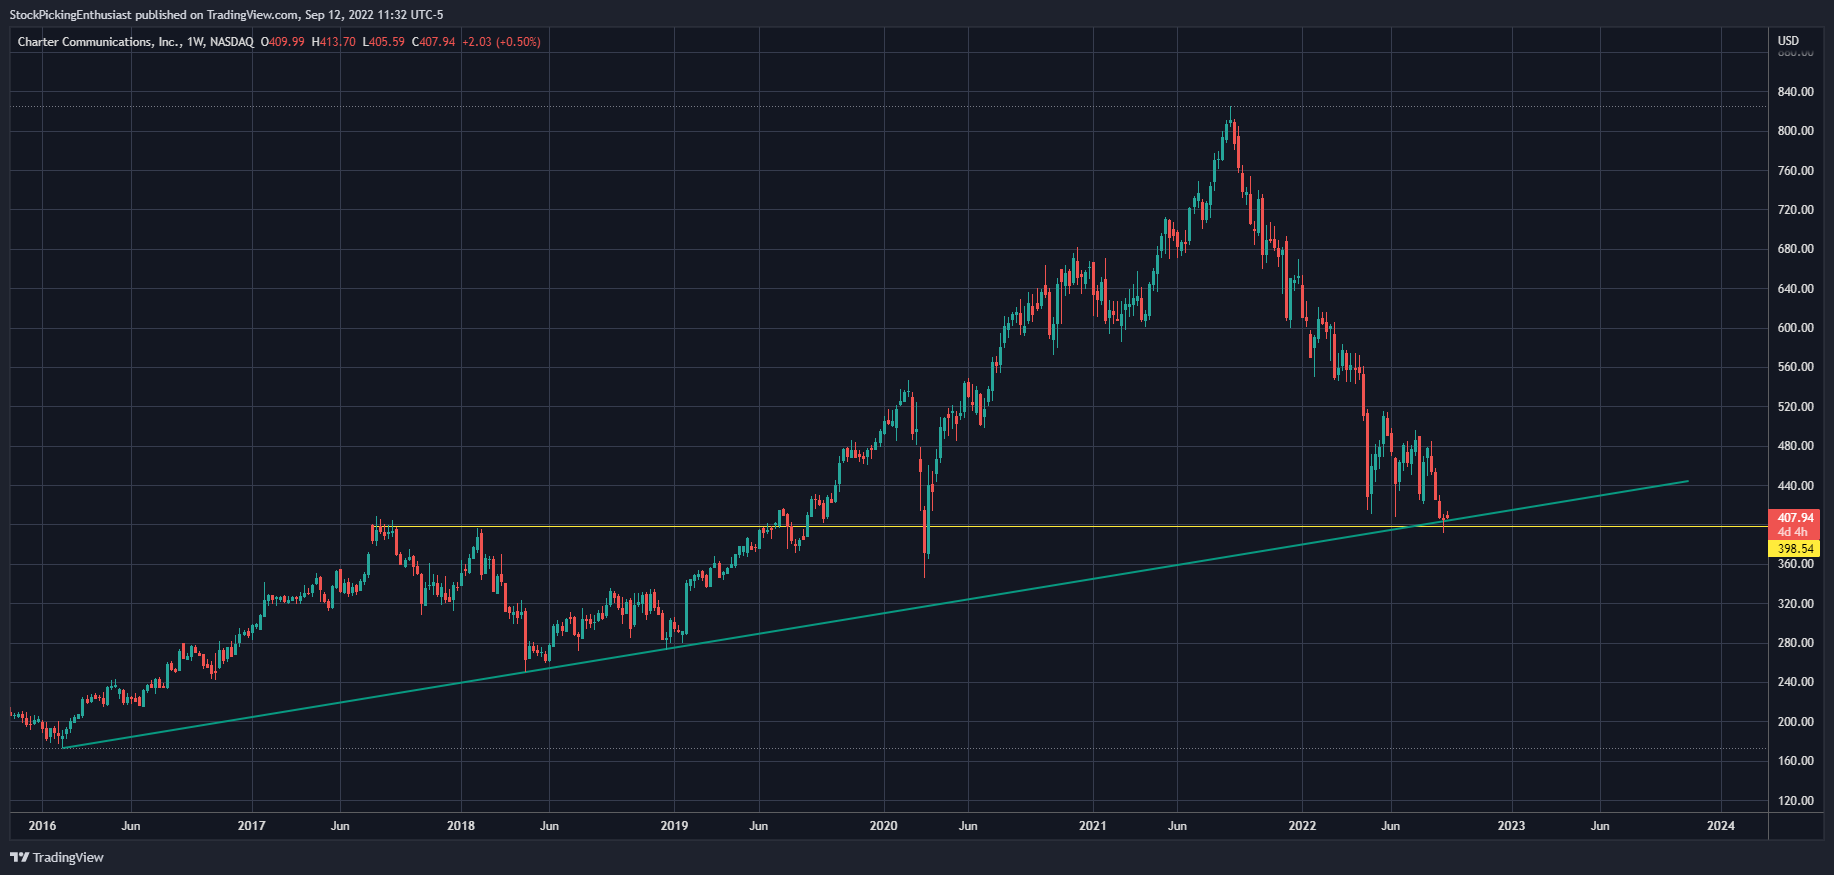Click the 560.00 price axis label
The height and width of the screenshot is (875, 1834).
click(x=1795, y=367)
